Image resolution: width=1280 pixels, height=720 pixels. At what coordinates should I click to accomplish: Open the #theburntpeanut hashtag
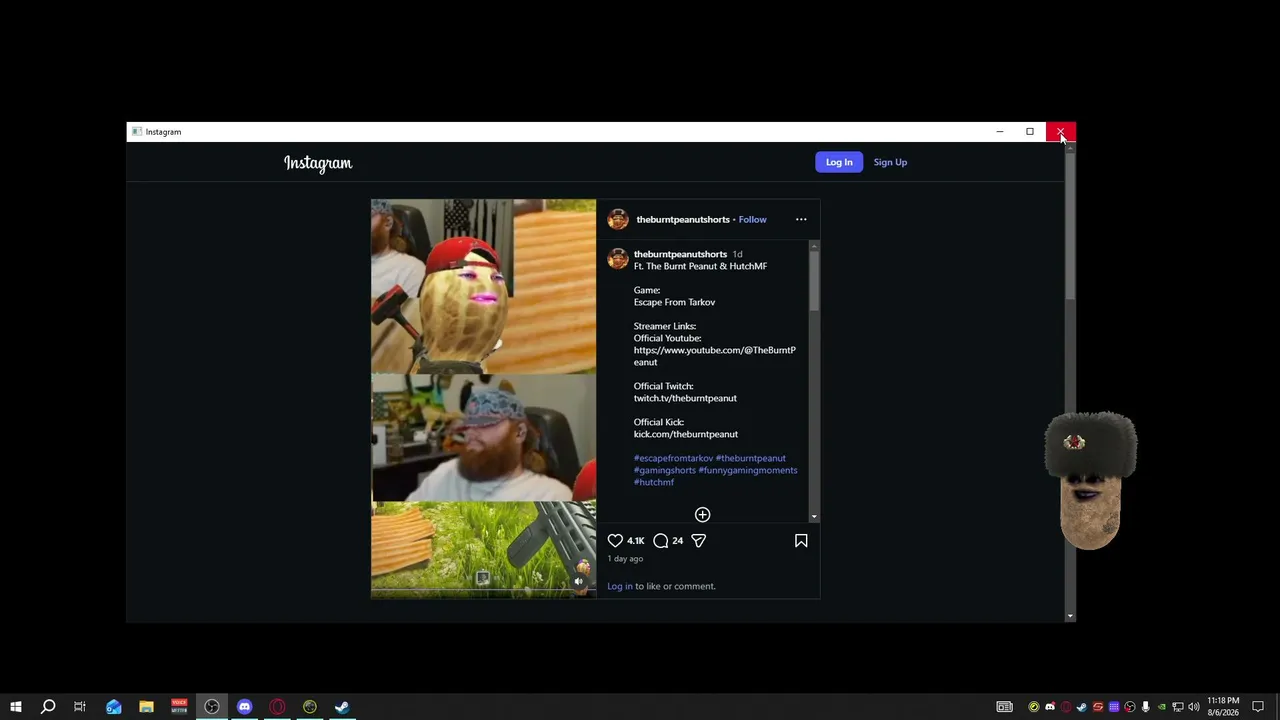(751, 458)
